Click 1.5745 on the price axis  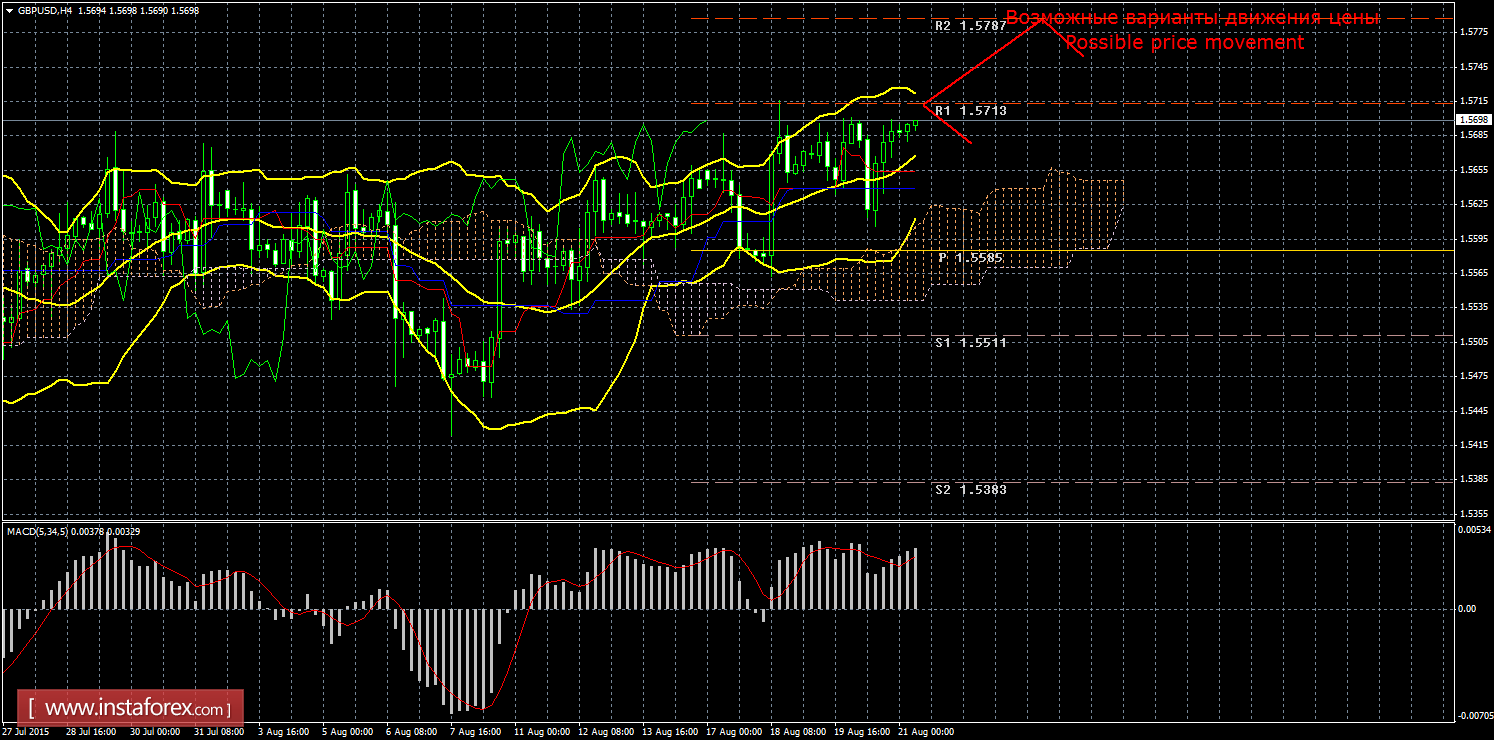click(1473, 67)
